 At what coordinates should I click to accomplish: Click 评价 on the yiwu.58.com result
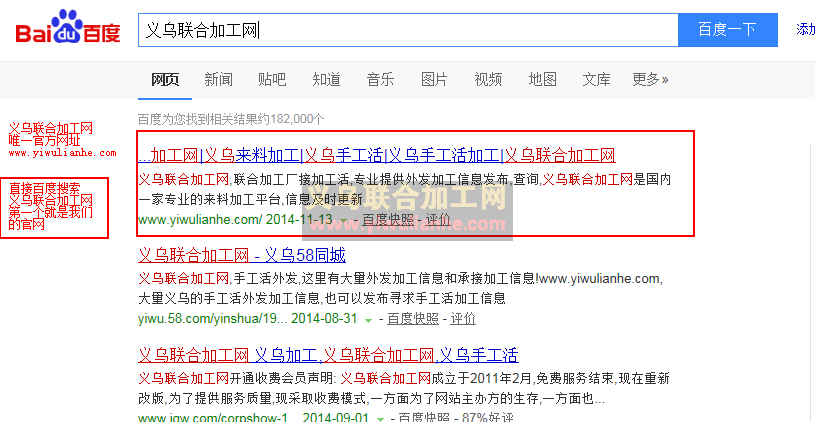point(463,319)
